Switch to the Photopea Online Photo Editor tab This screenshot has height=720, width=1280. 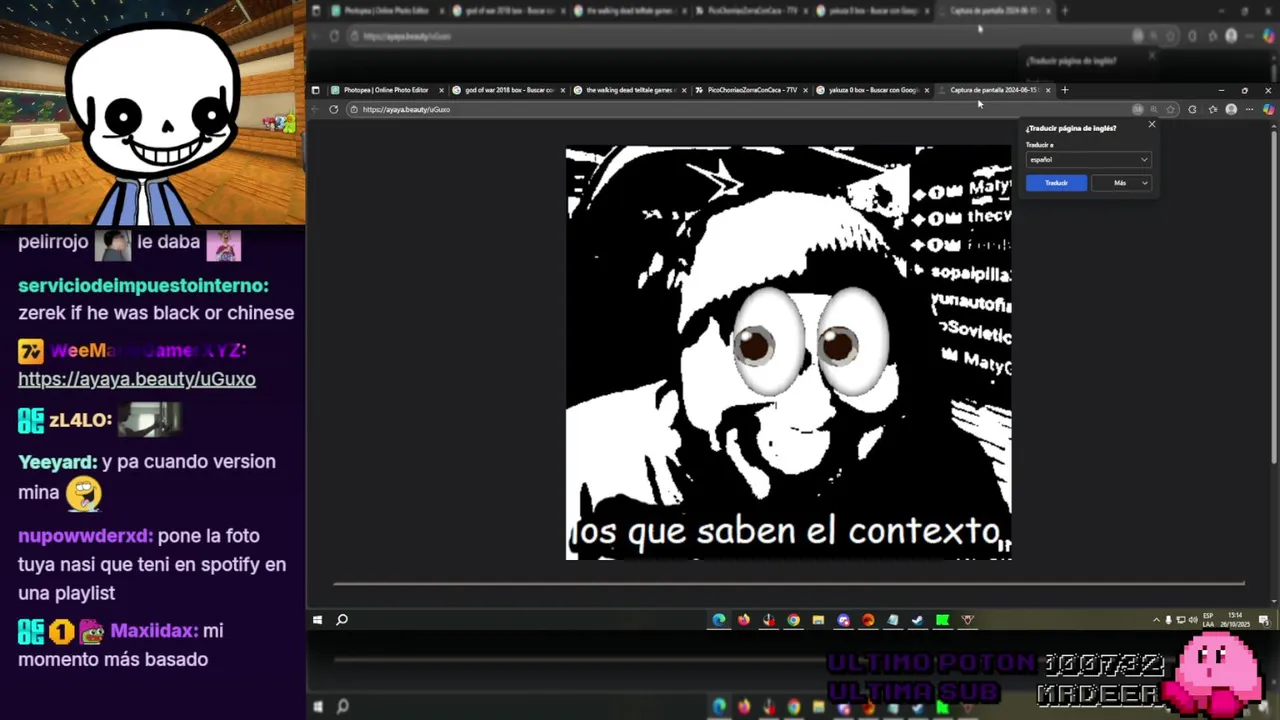[x=385, y=90]
